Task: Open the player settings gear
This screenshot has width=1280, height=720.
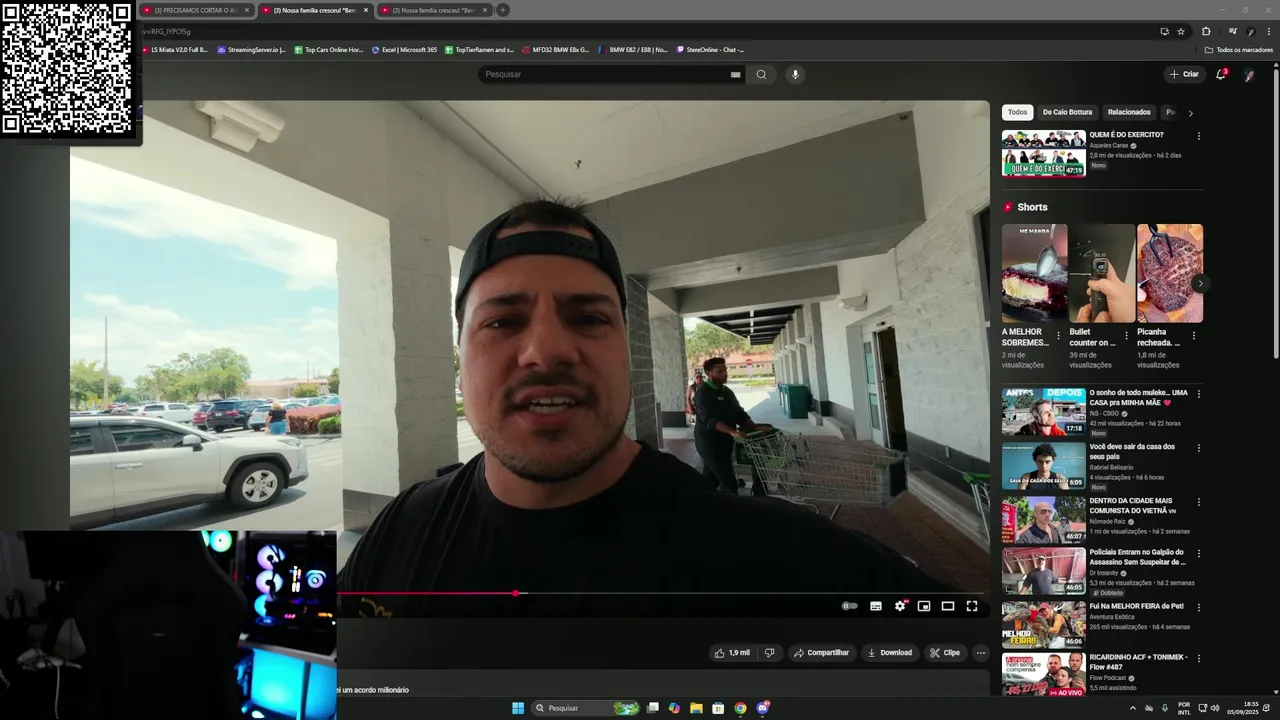Action: pyautogui.click(x=900, y=606)
